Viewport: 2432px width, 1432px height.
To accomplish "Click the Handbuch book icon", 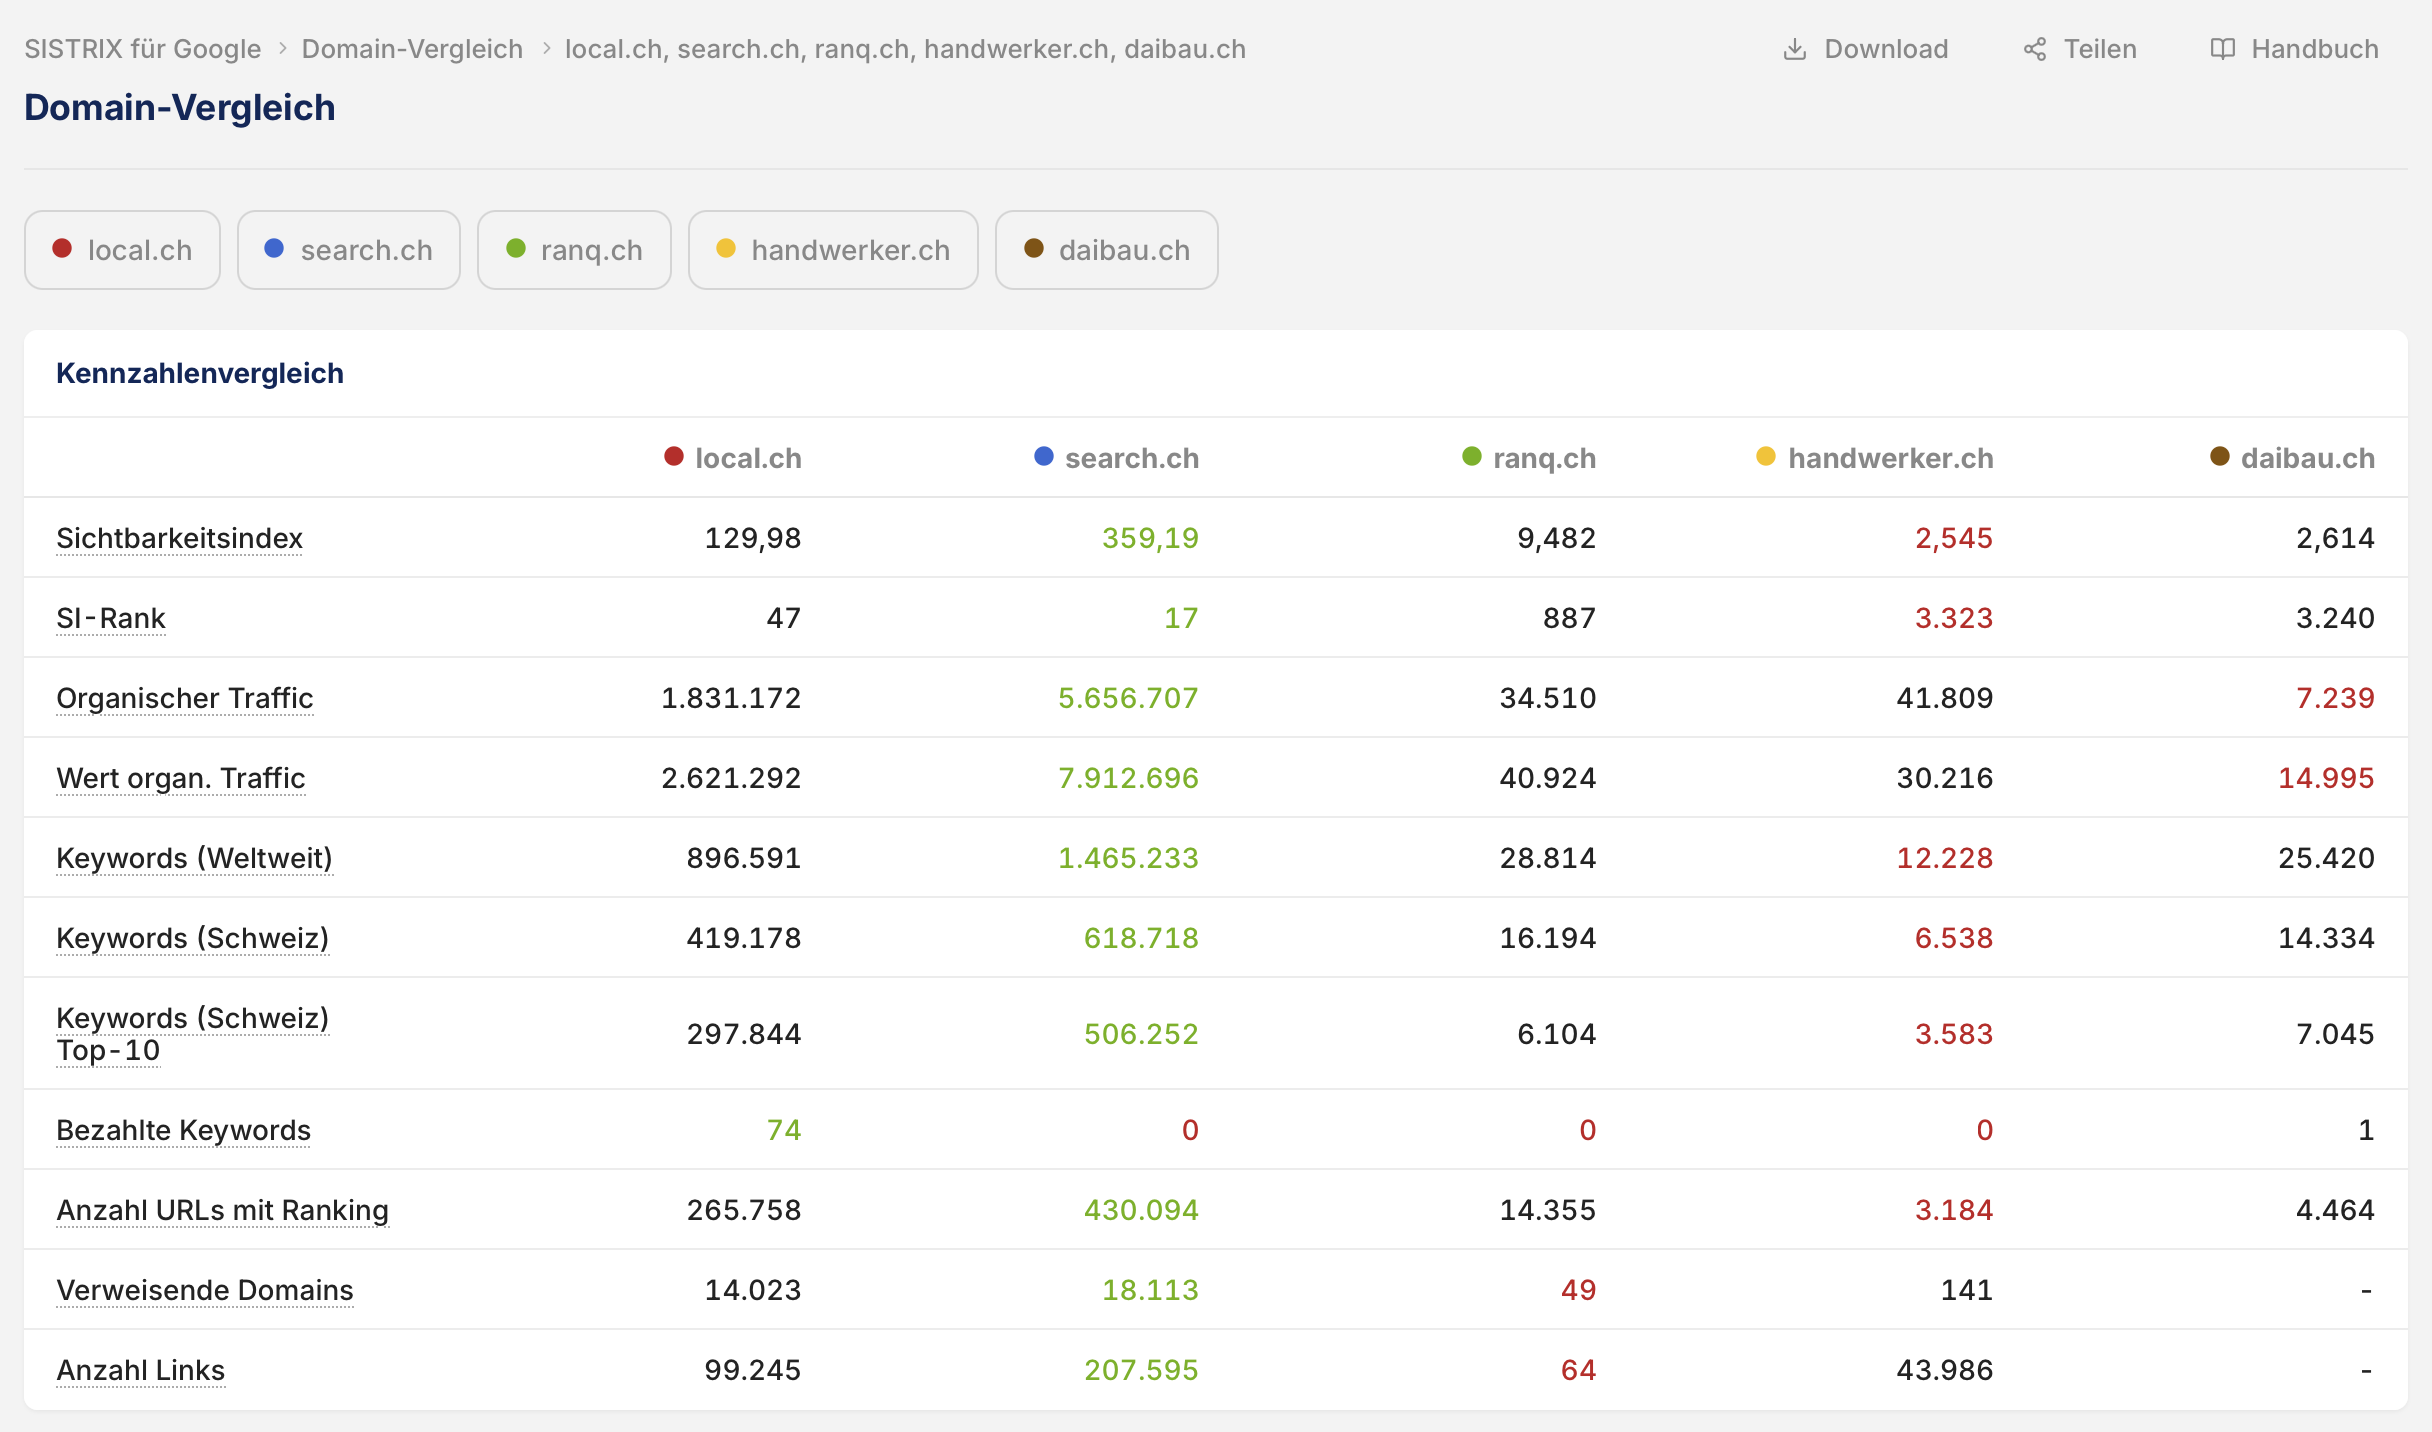I will tap(2222, 49).
